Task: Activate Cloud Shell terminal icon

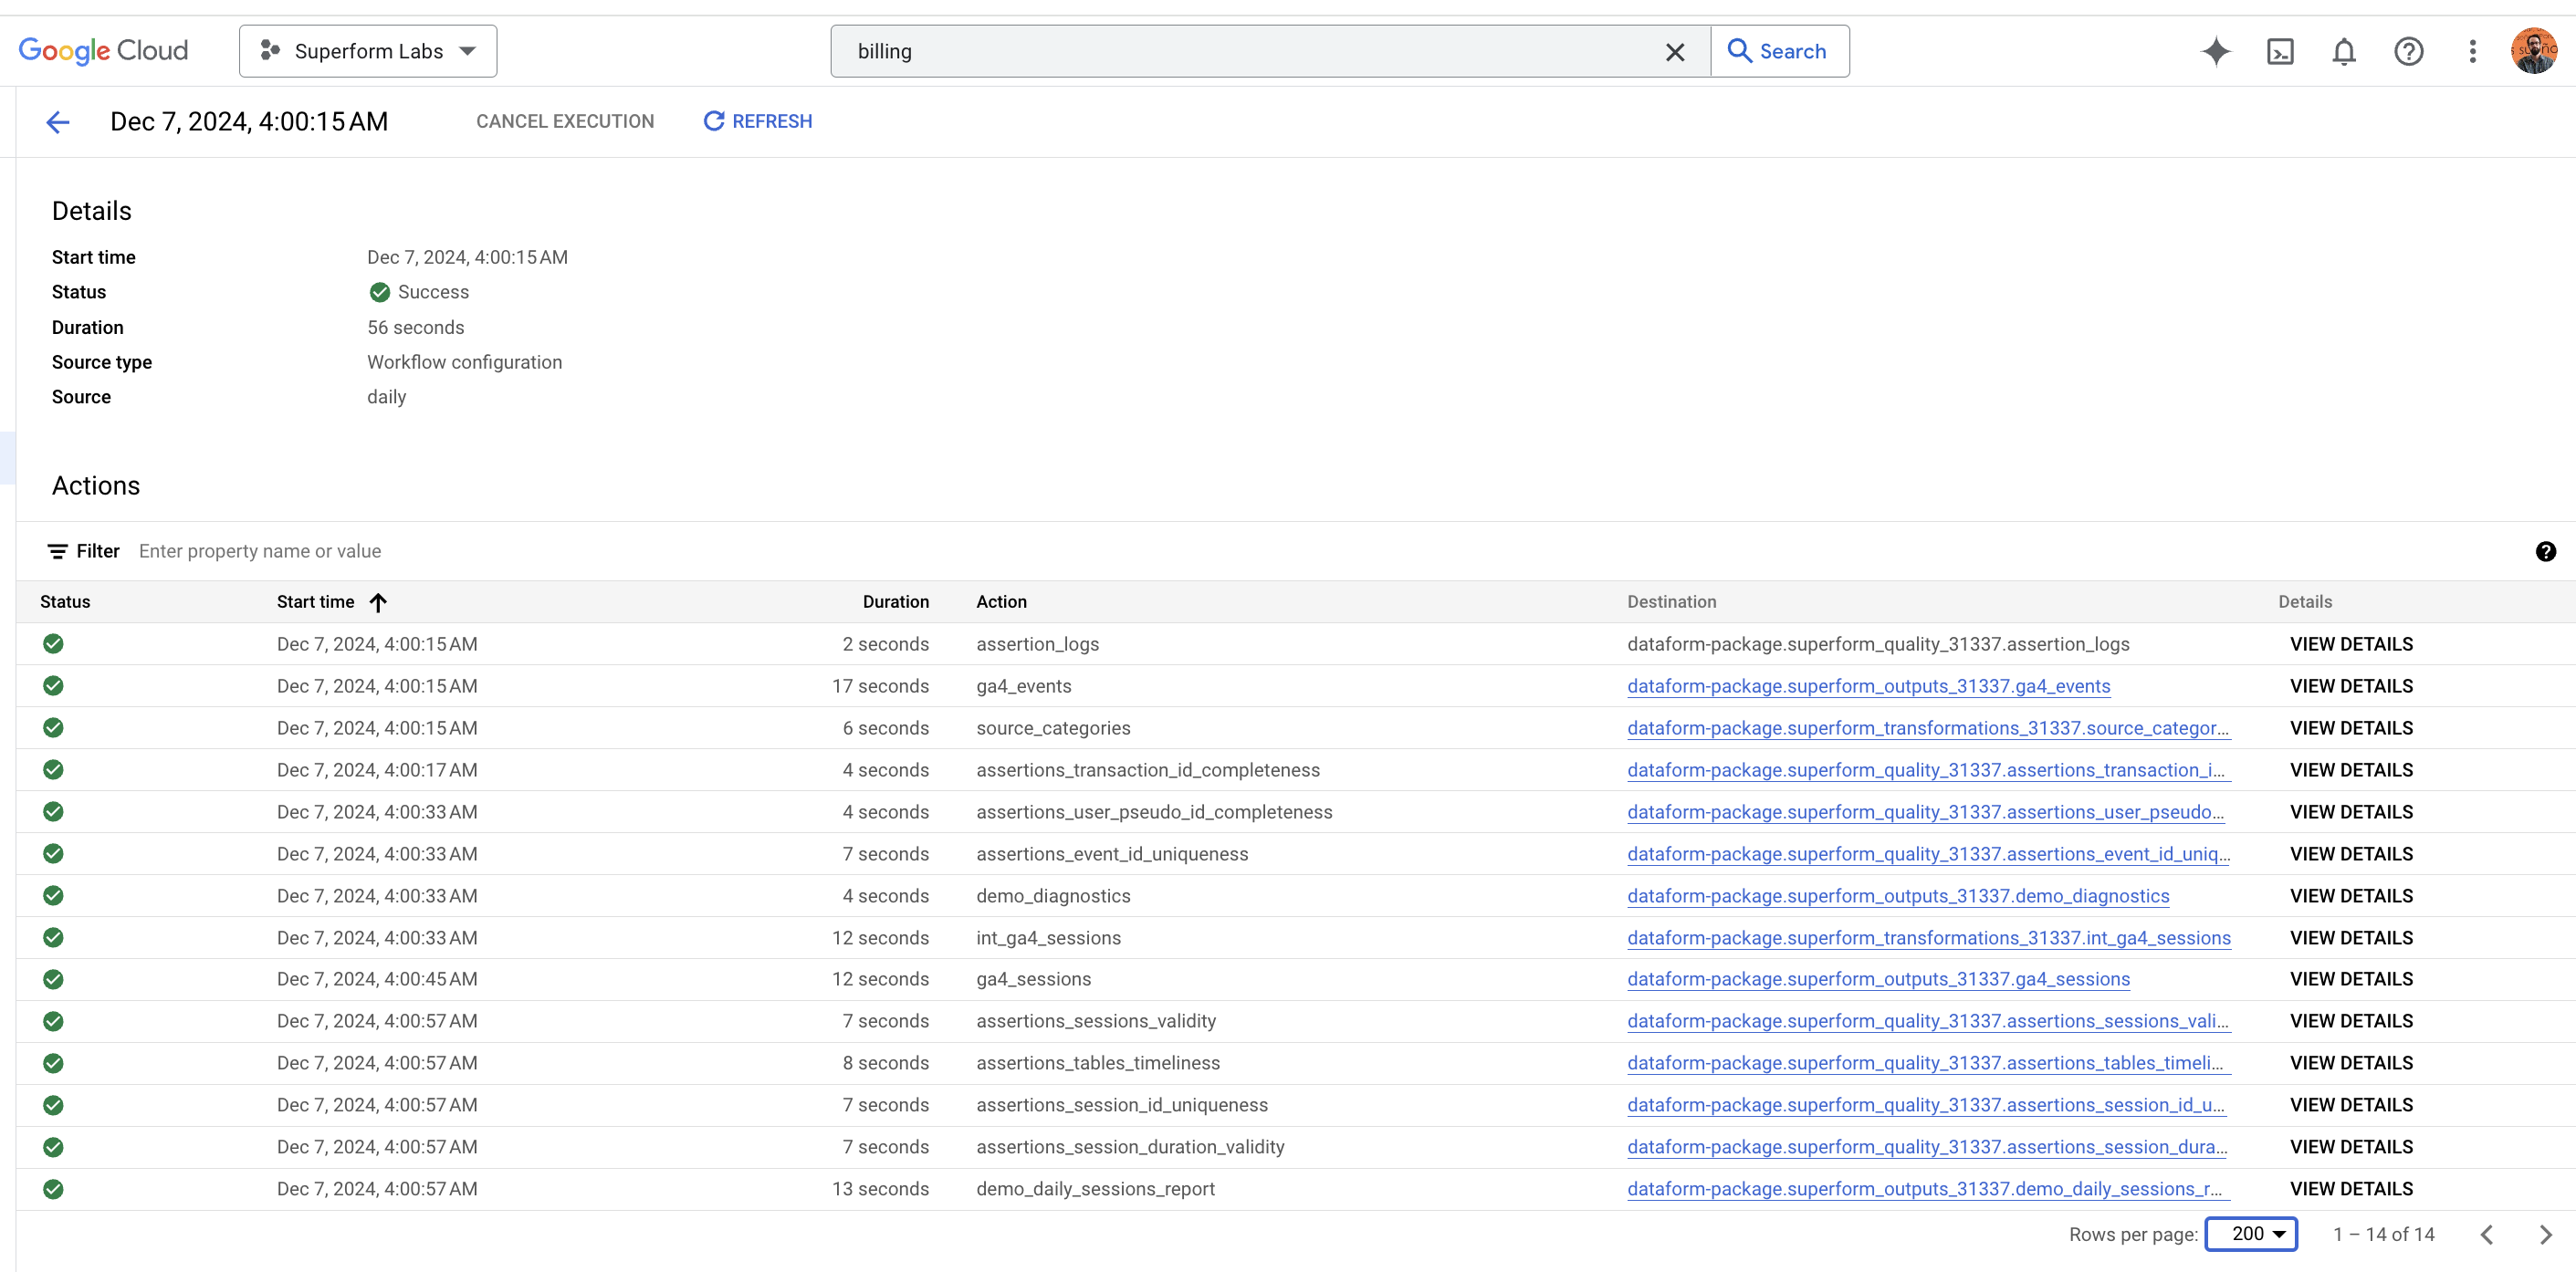Action: [x=2280, y=51]
